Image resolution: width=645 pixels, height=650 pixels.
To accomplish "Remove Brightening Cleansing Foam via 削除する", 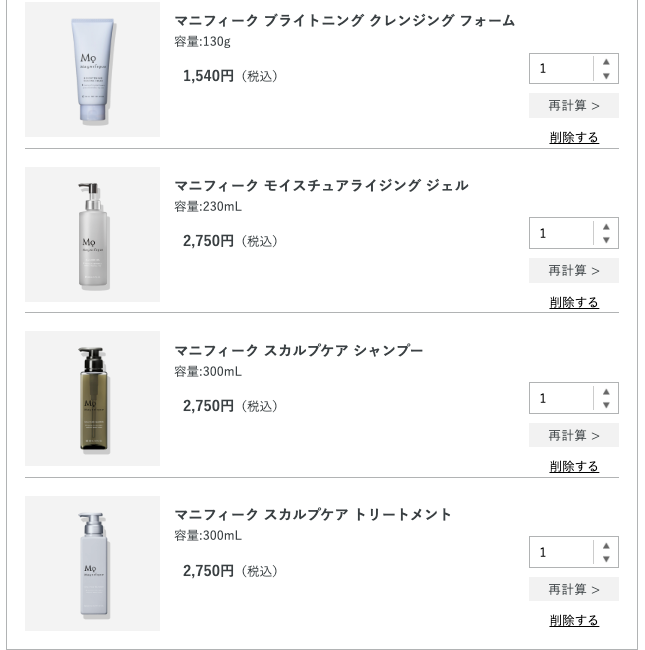I will pos(574,138).
